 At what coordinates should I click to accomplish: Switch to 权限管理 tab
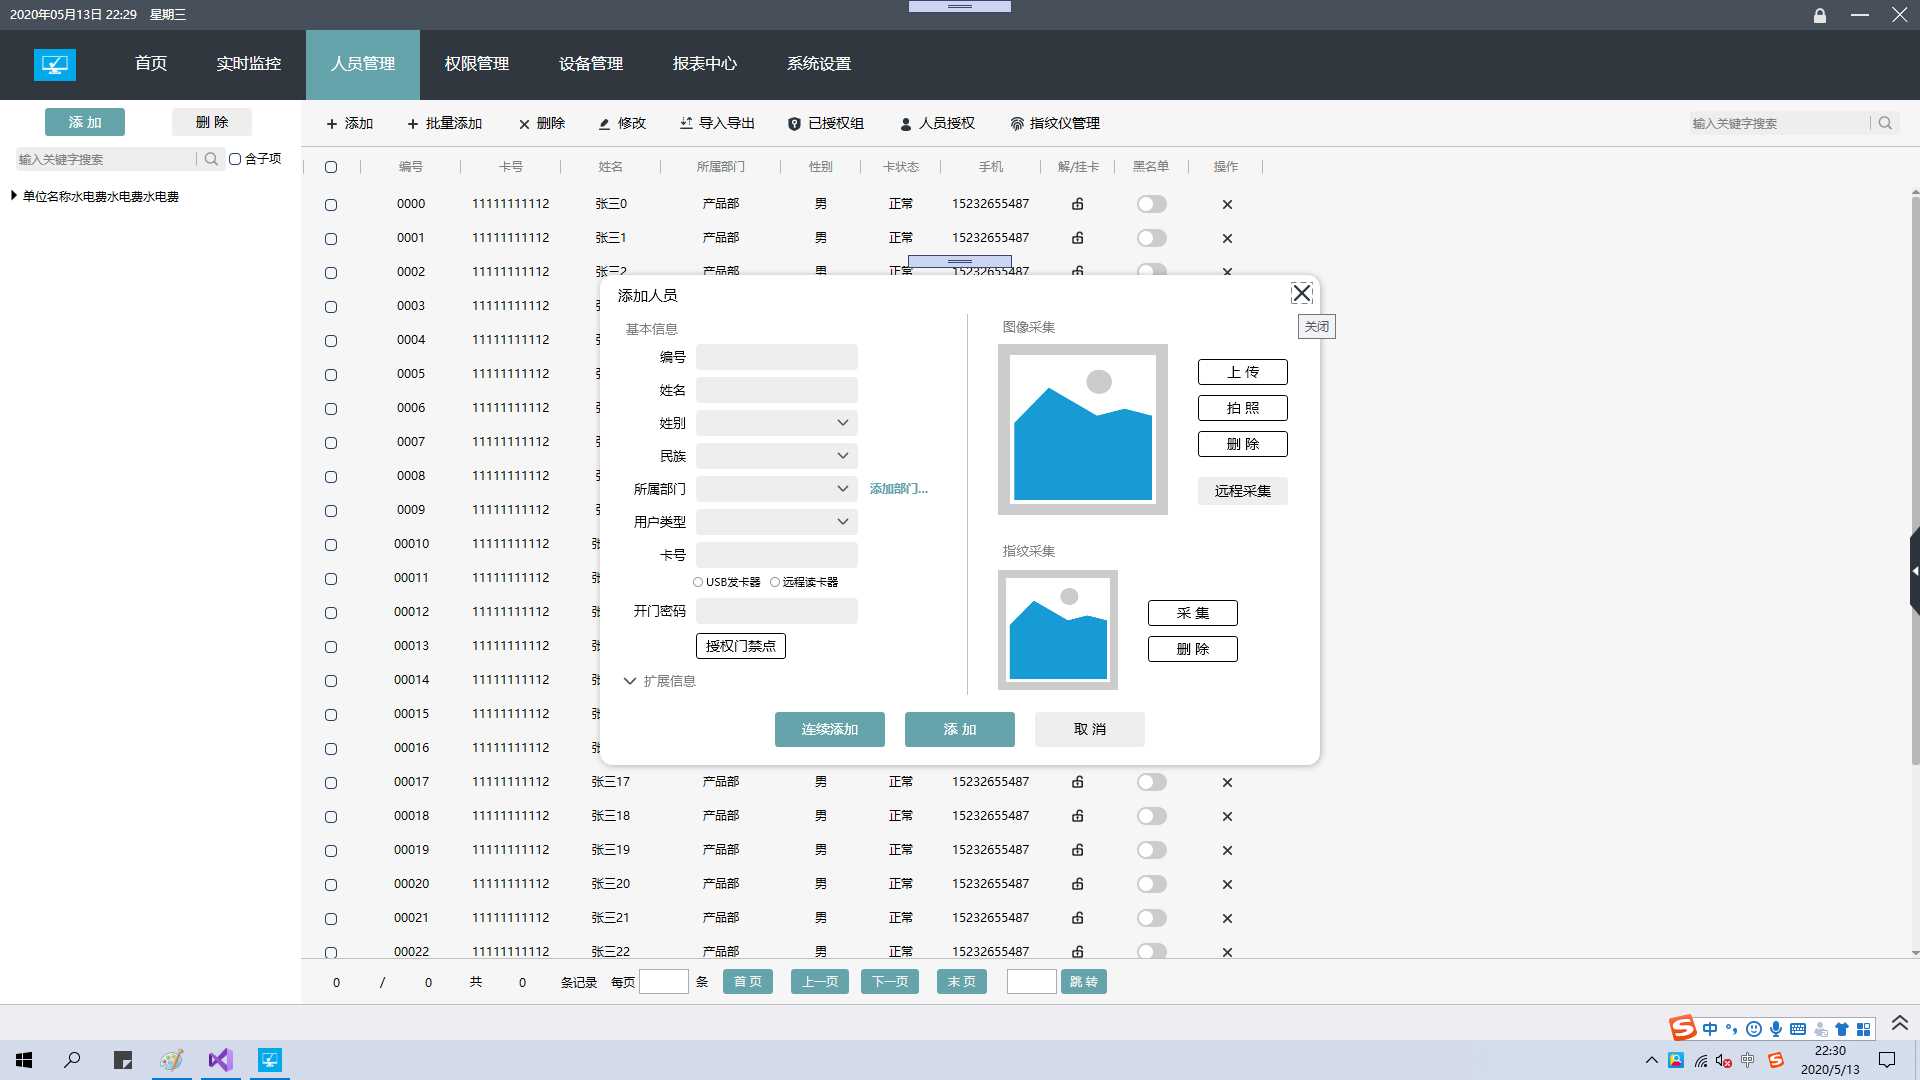(477, 63)
